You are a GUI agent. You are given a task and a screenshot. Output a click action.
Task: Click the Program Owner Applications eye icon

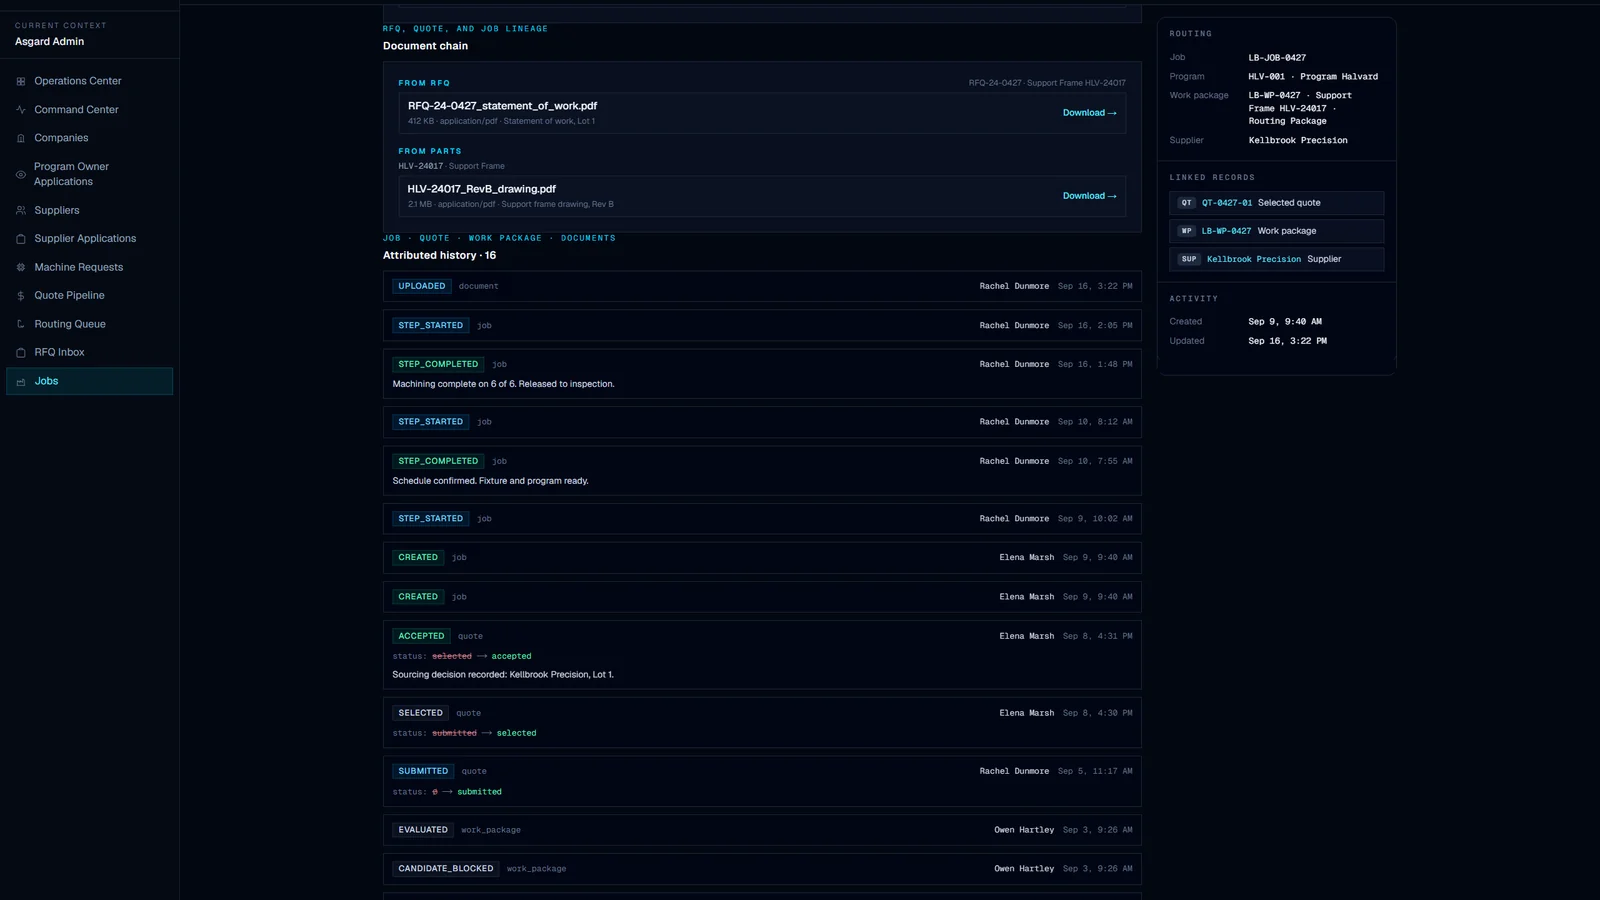pos(21,174)
